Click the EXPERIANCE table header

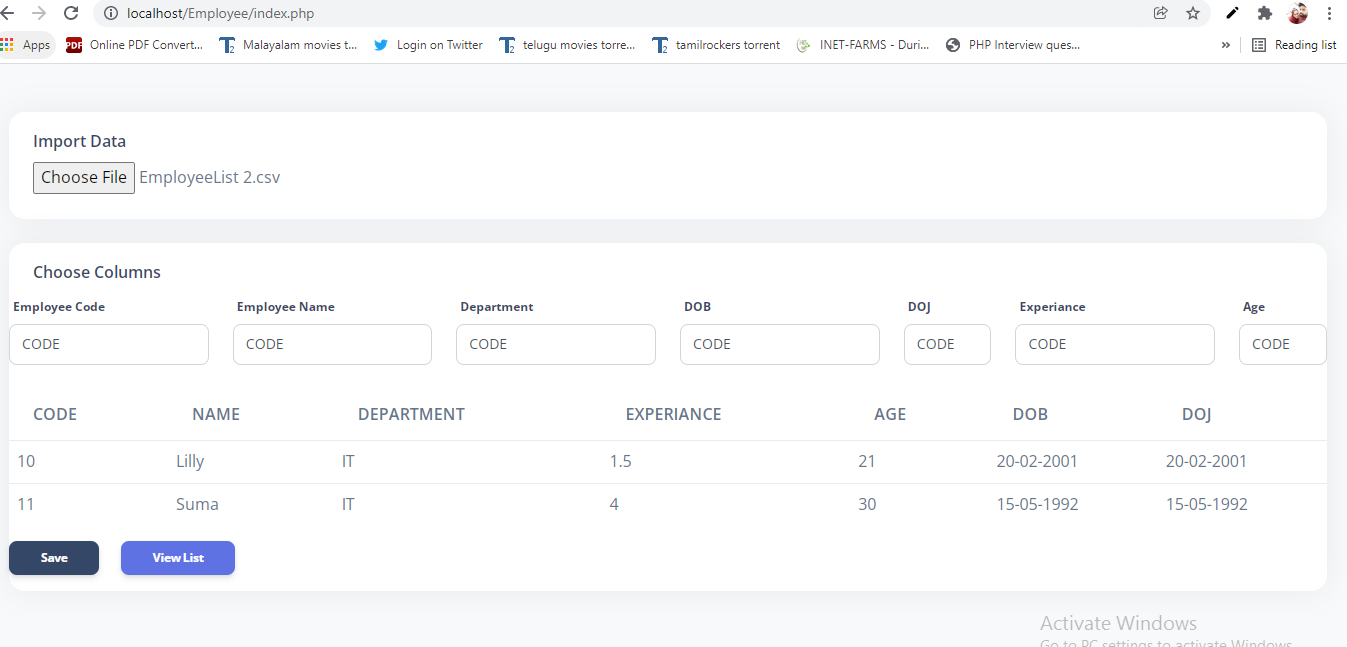(673, 414)
